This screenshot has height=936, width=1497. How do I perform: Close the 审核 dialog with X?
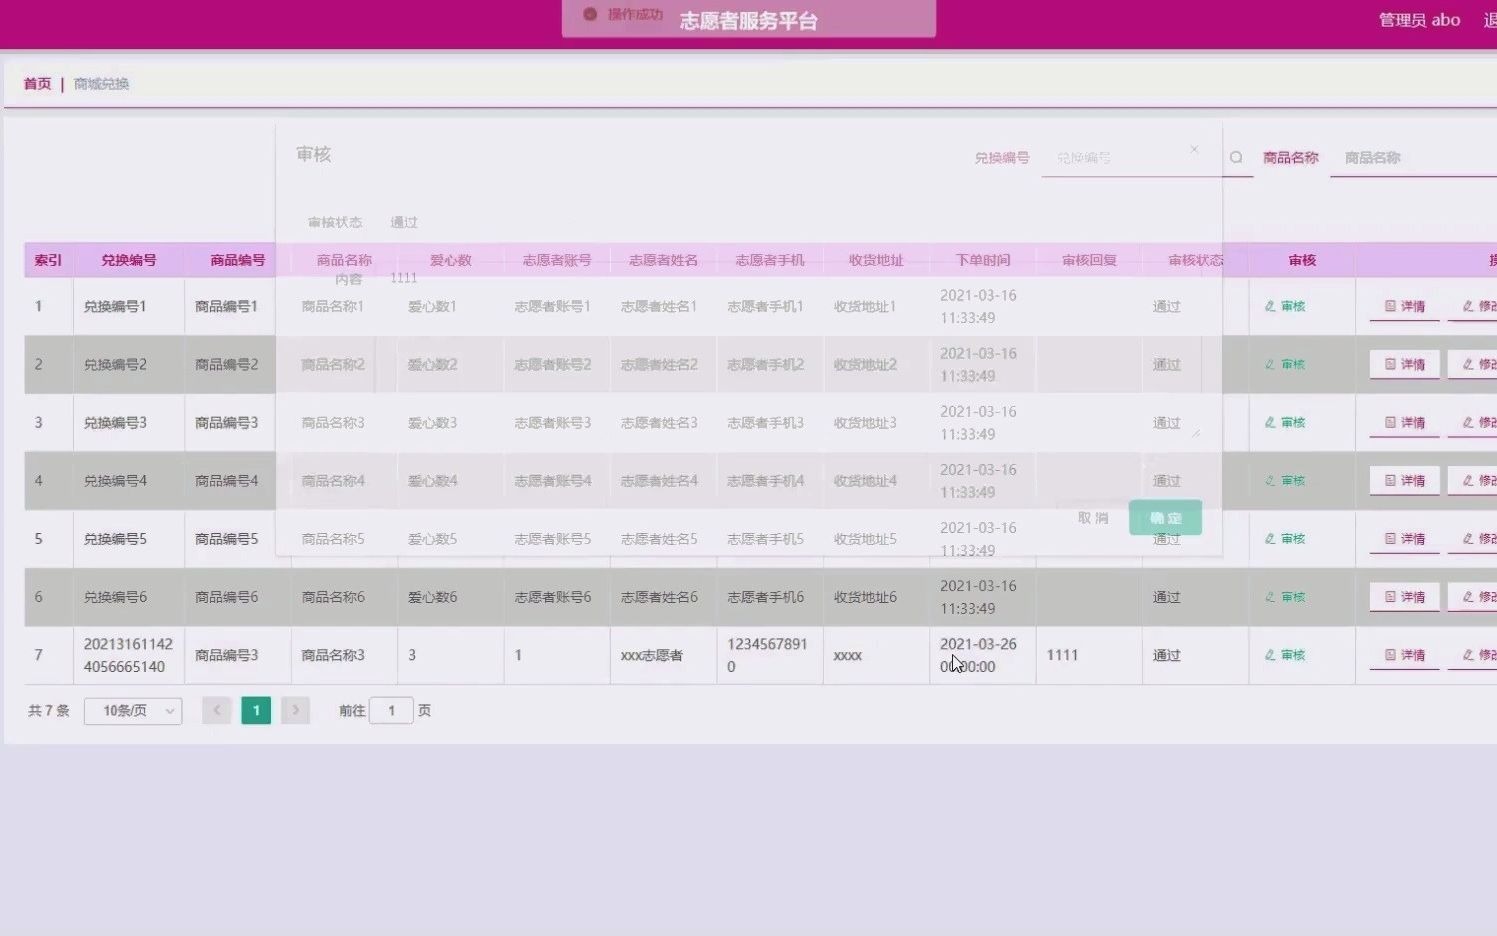tap(1194, 149)
